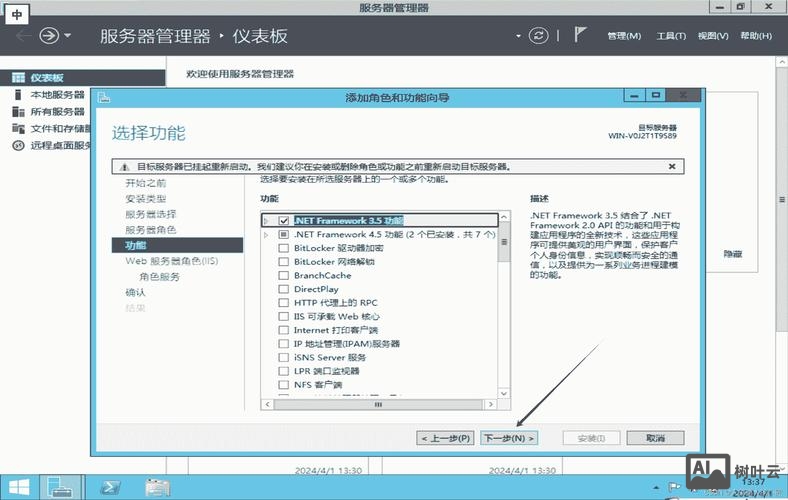The image size is (788, 500).
Task: Click the refresh icon in Server Manager header
Action: coord(538,36)
